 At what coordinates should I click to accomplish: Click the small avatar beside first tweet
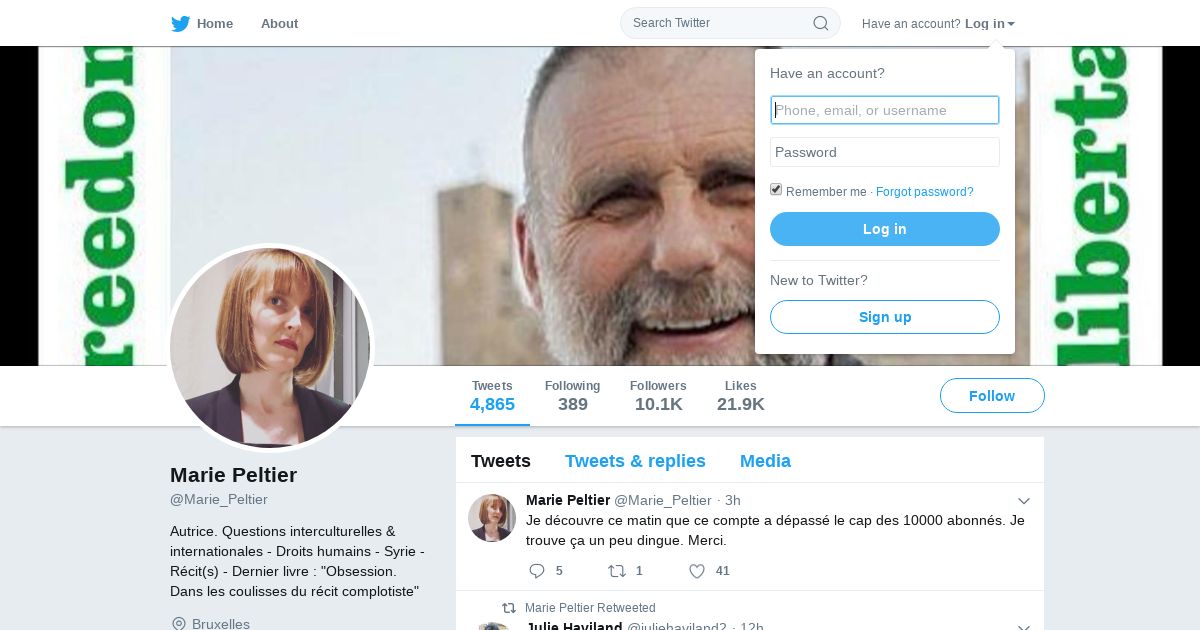click(492, 518)
